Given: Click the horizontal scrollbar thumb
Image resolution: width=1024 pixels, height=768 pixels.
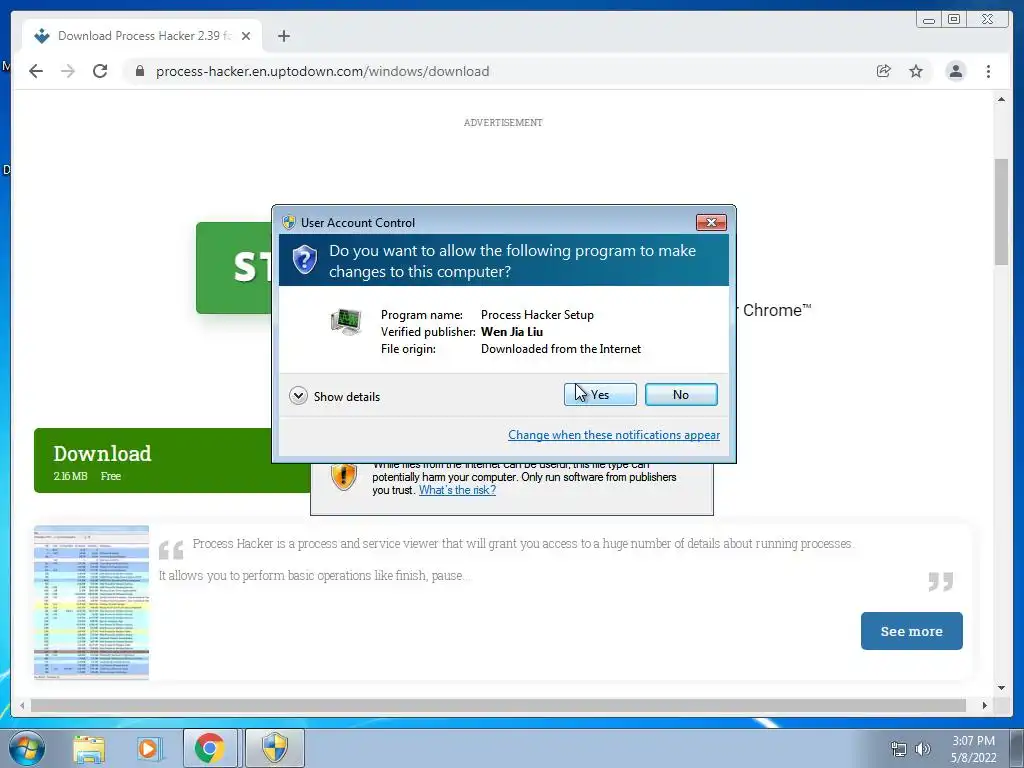Looking at the screenshot, I should tap(498, 705).
